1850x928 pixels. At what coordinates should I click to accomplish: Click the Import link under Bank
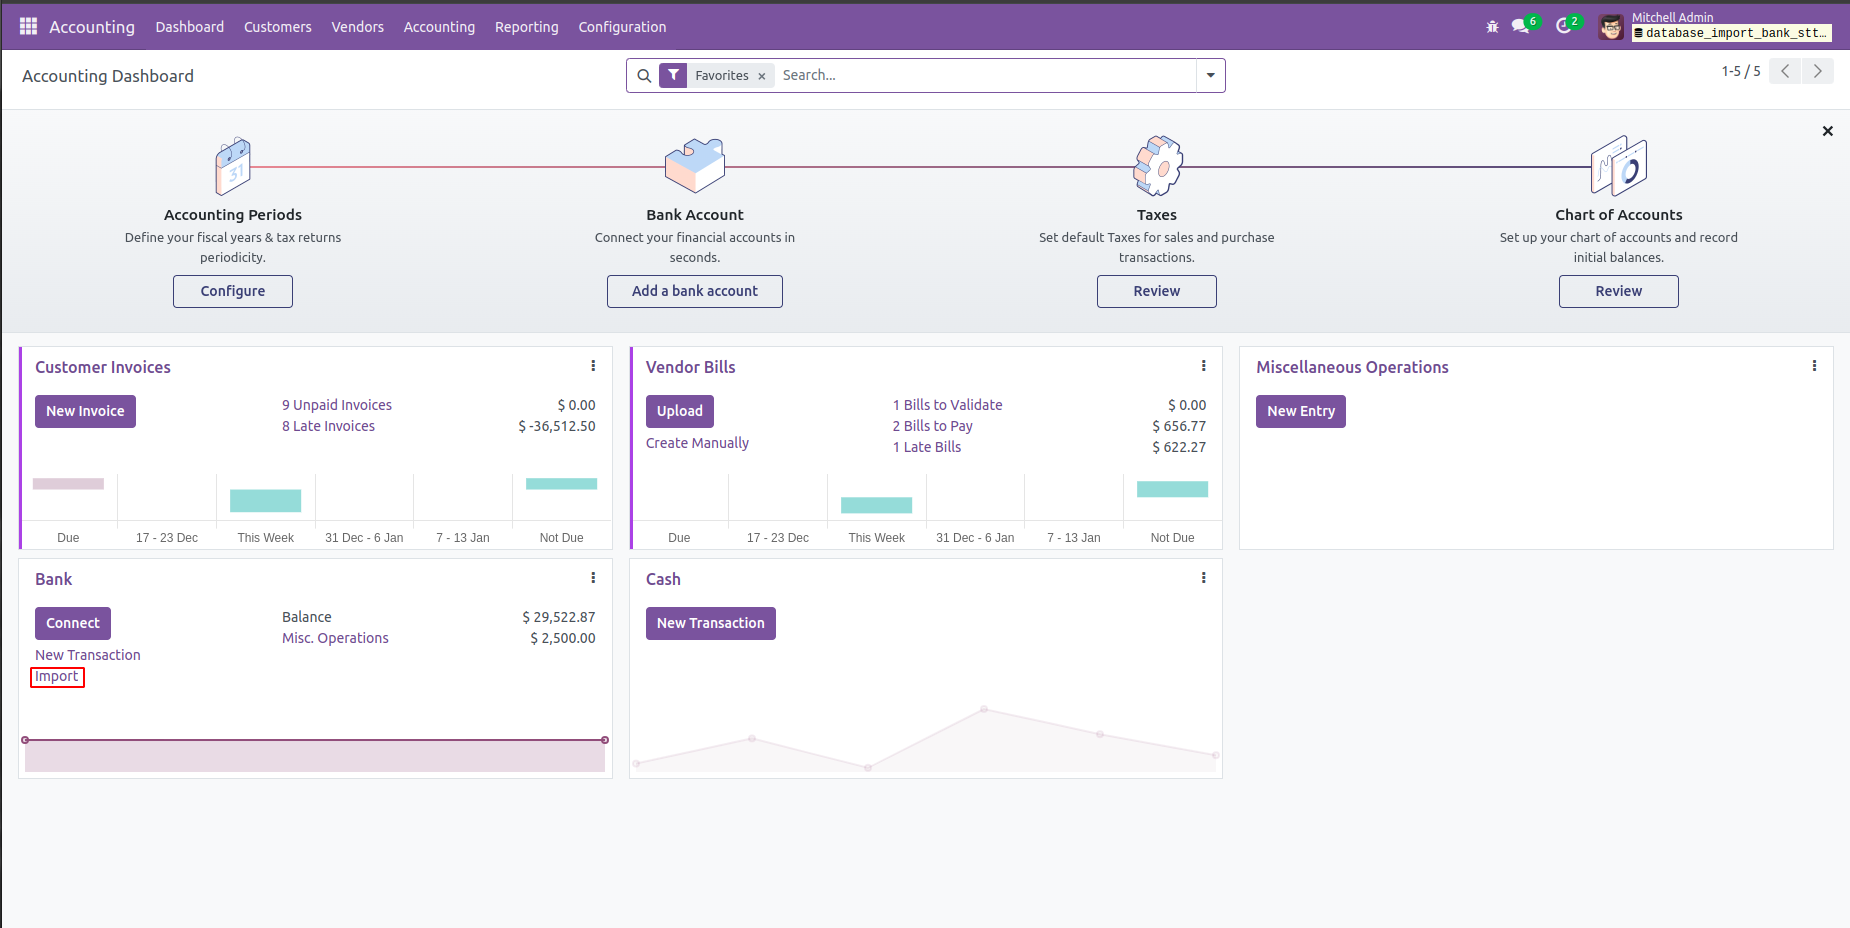57,677
